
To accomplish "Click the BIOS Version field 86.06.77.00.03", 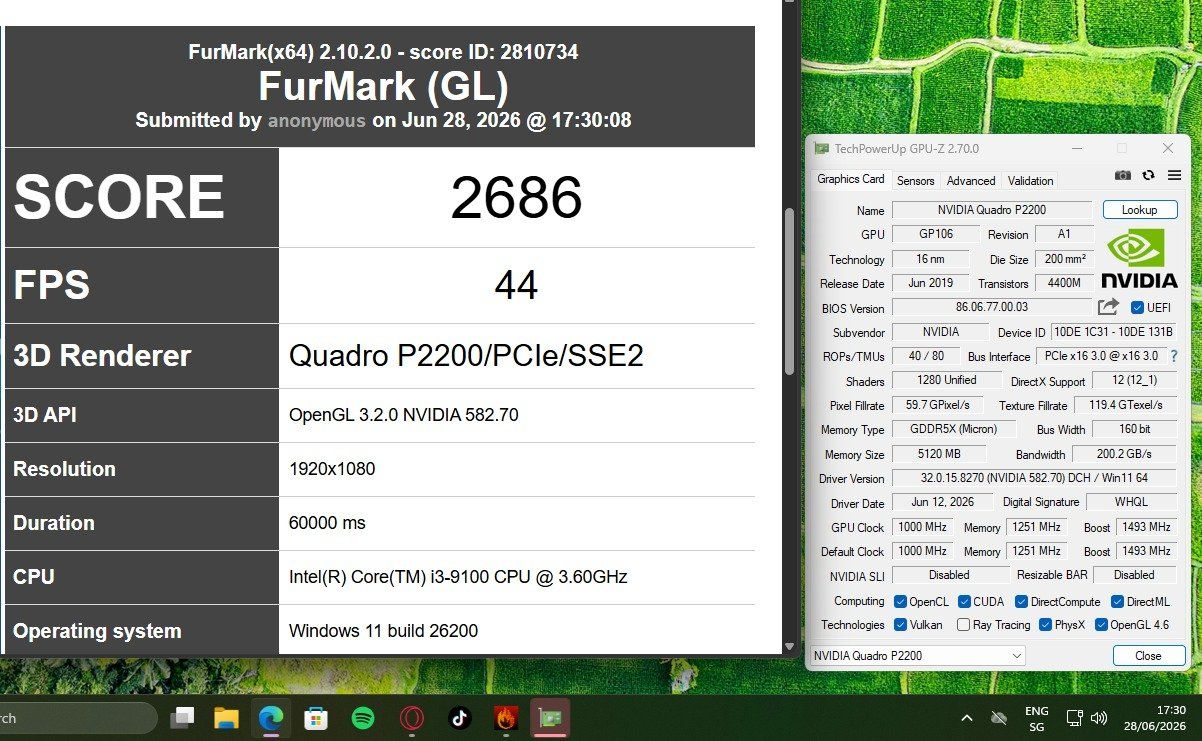I will (992, 307).
